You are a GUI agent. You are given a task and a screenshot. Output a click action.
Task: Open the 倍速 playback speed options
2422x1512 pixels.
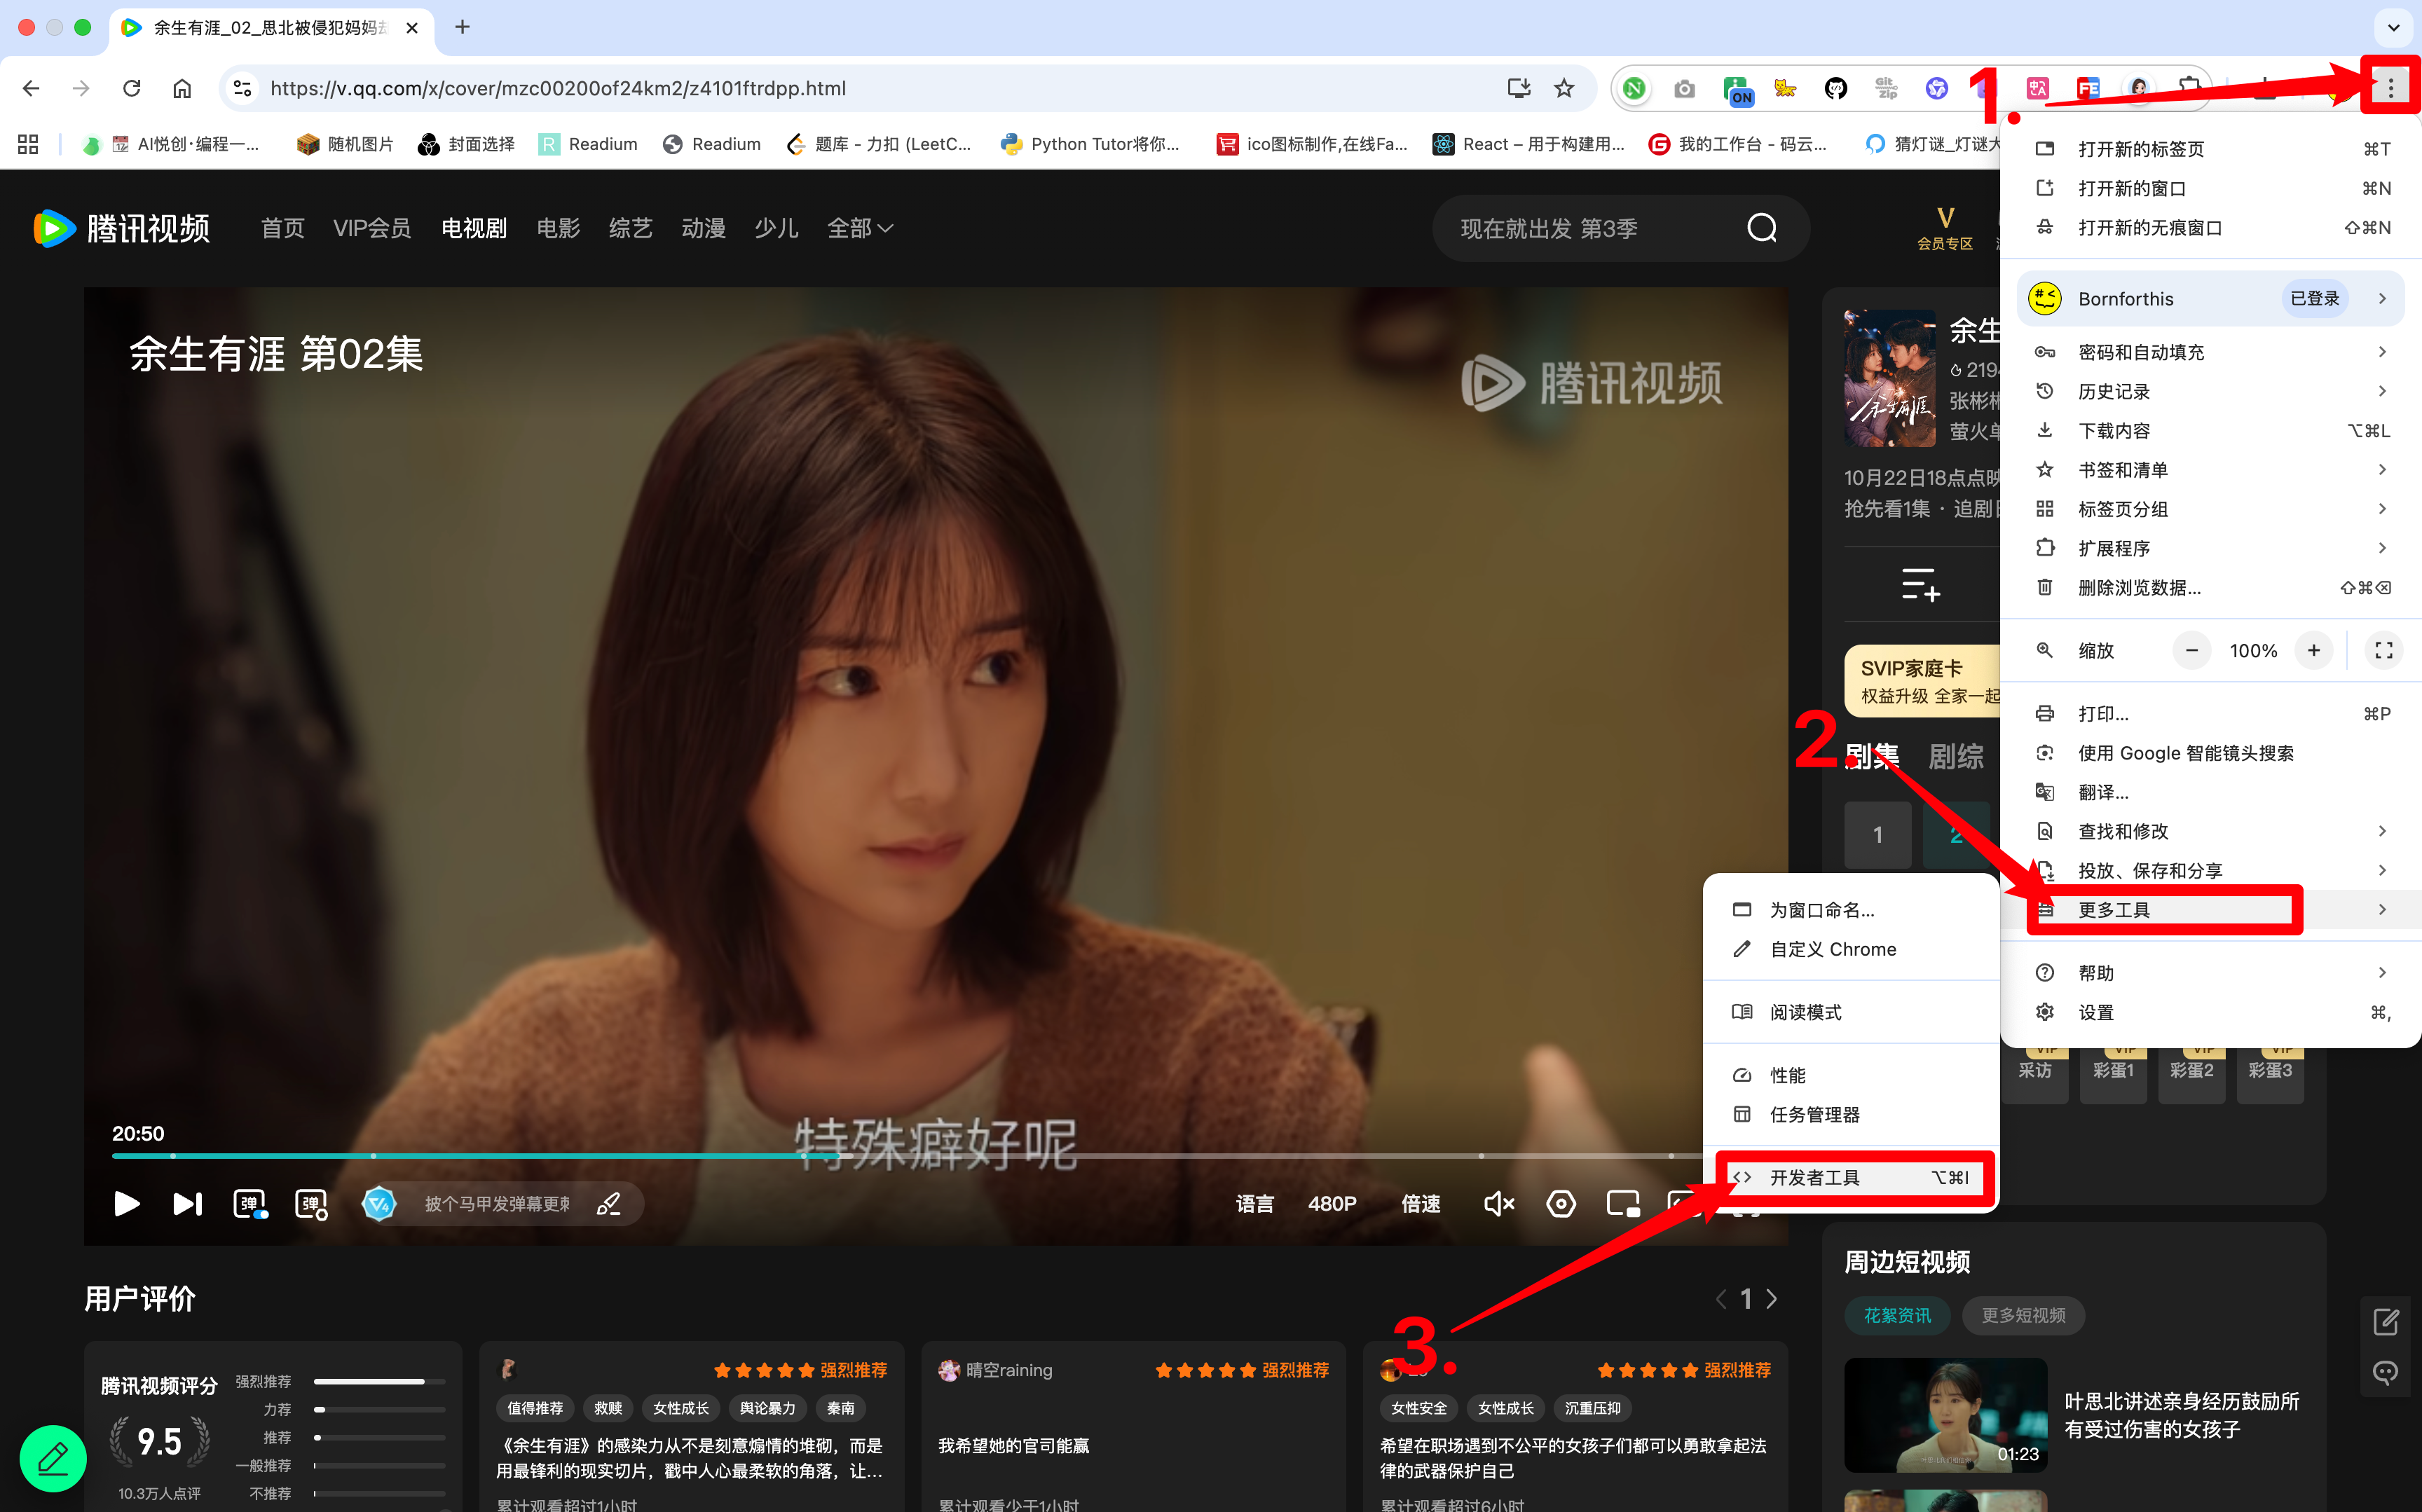pos(1420,1203)
